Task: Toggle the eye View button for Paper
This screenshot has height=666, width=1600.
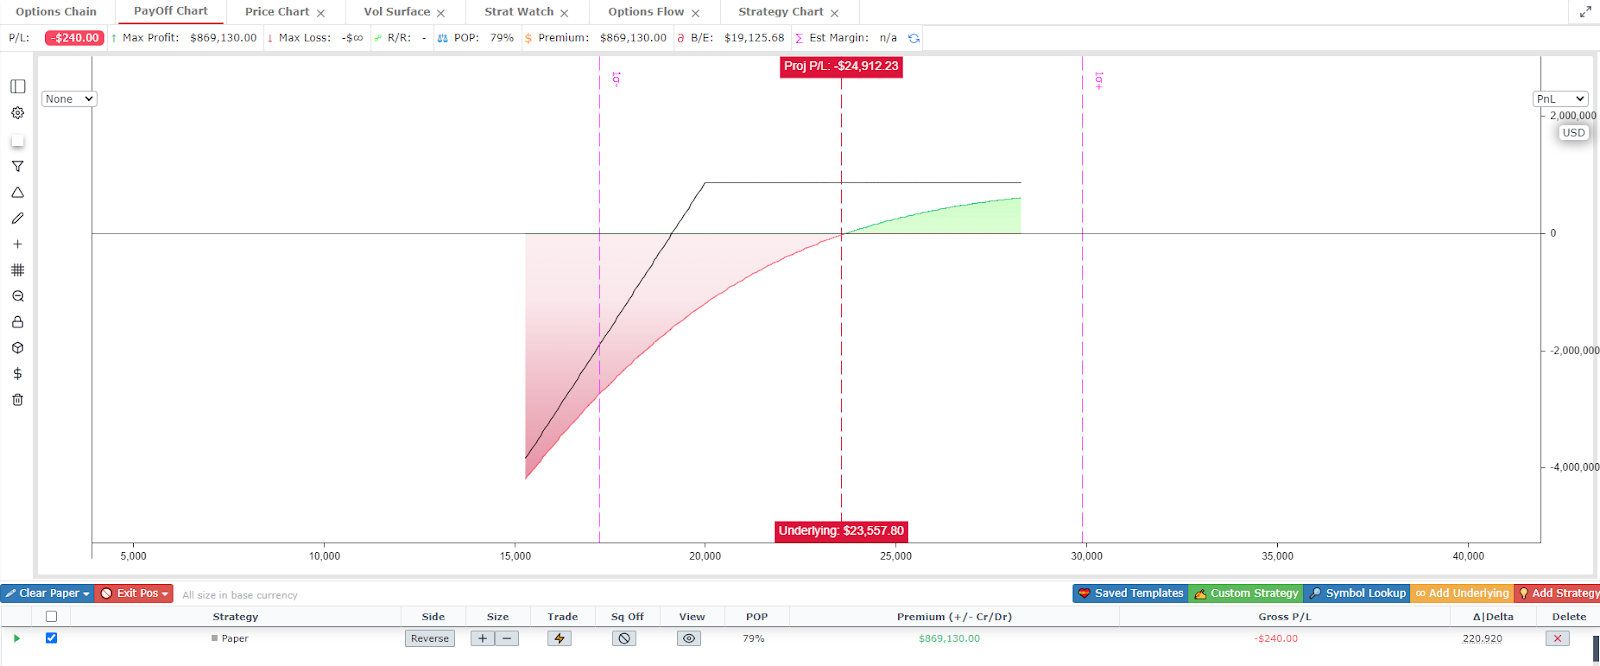Action: 689,638
